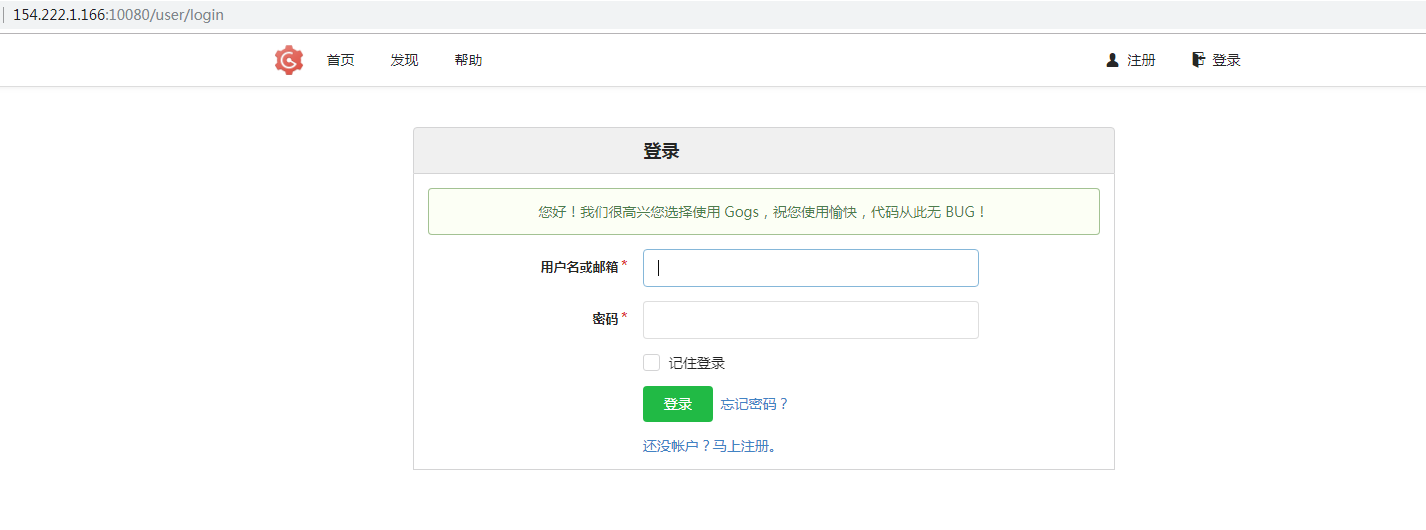The height and width of the screenshot is (530, 1426).
Task: Open the 发现 explore menu item
Action: (404, 60)
